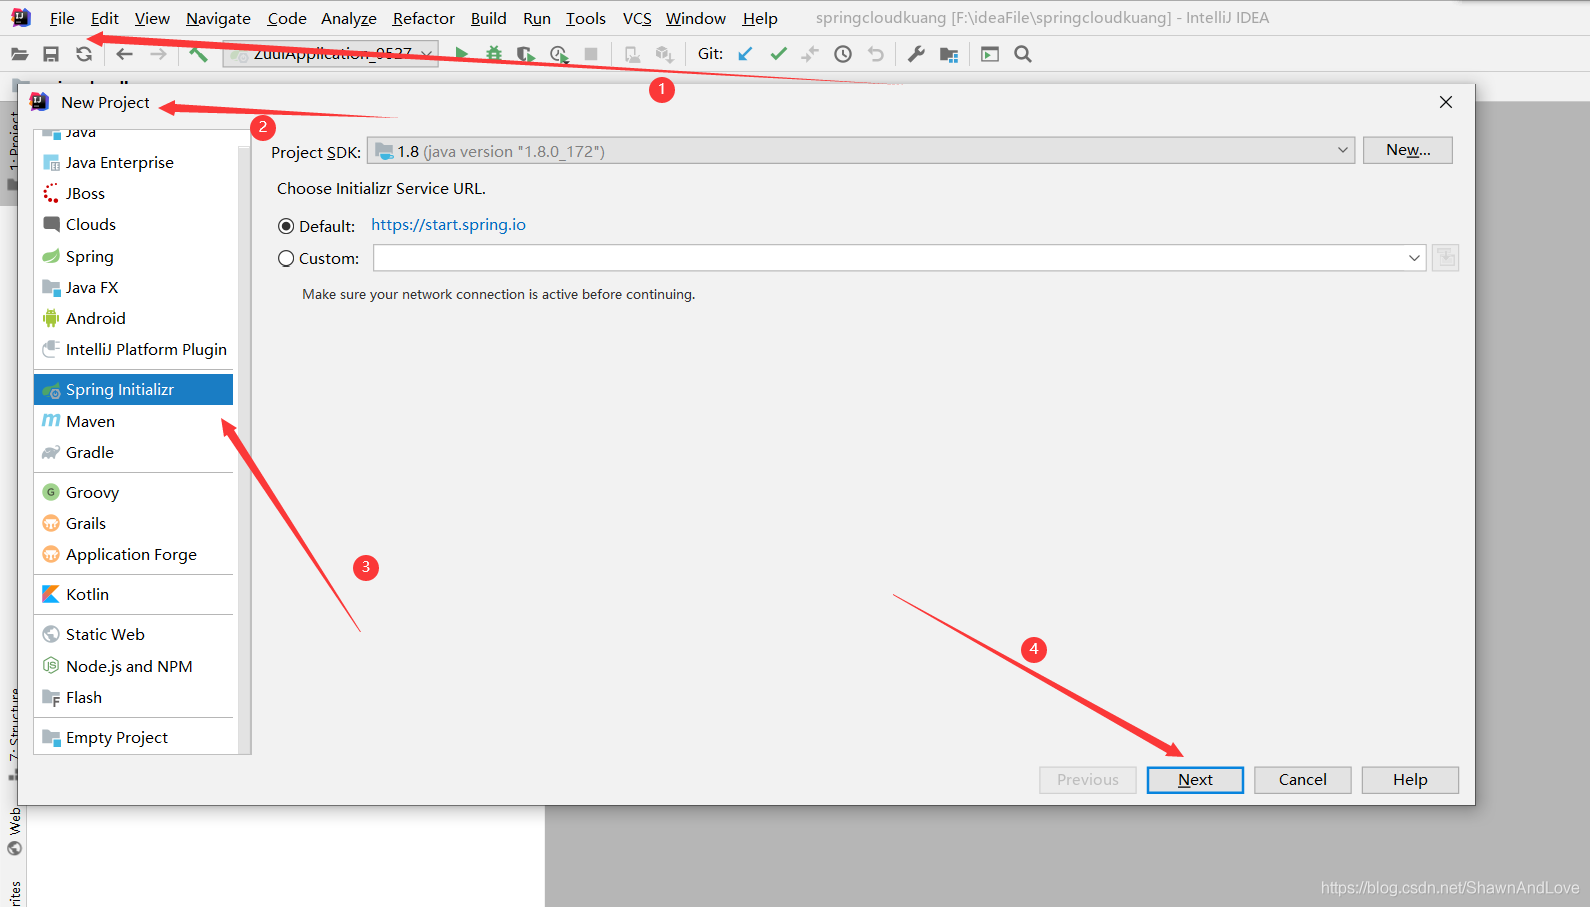Click the green Run play icon
The image size is (1590, 907).
461,54
